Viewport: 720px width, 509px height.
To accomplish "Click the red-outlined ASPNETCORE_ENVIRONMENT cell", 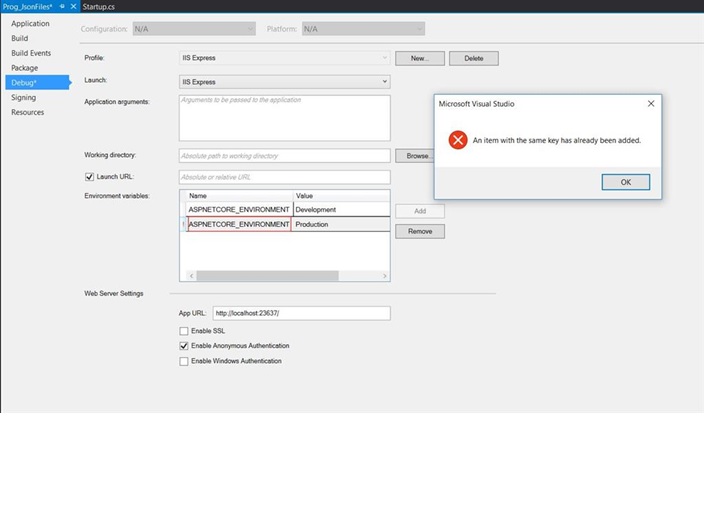I will (239, 224).
